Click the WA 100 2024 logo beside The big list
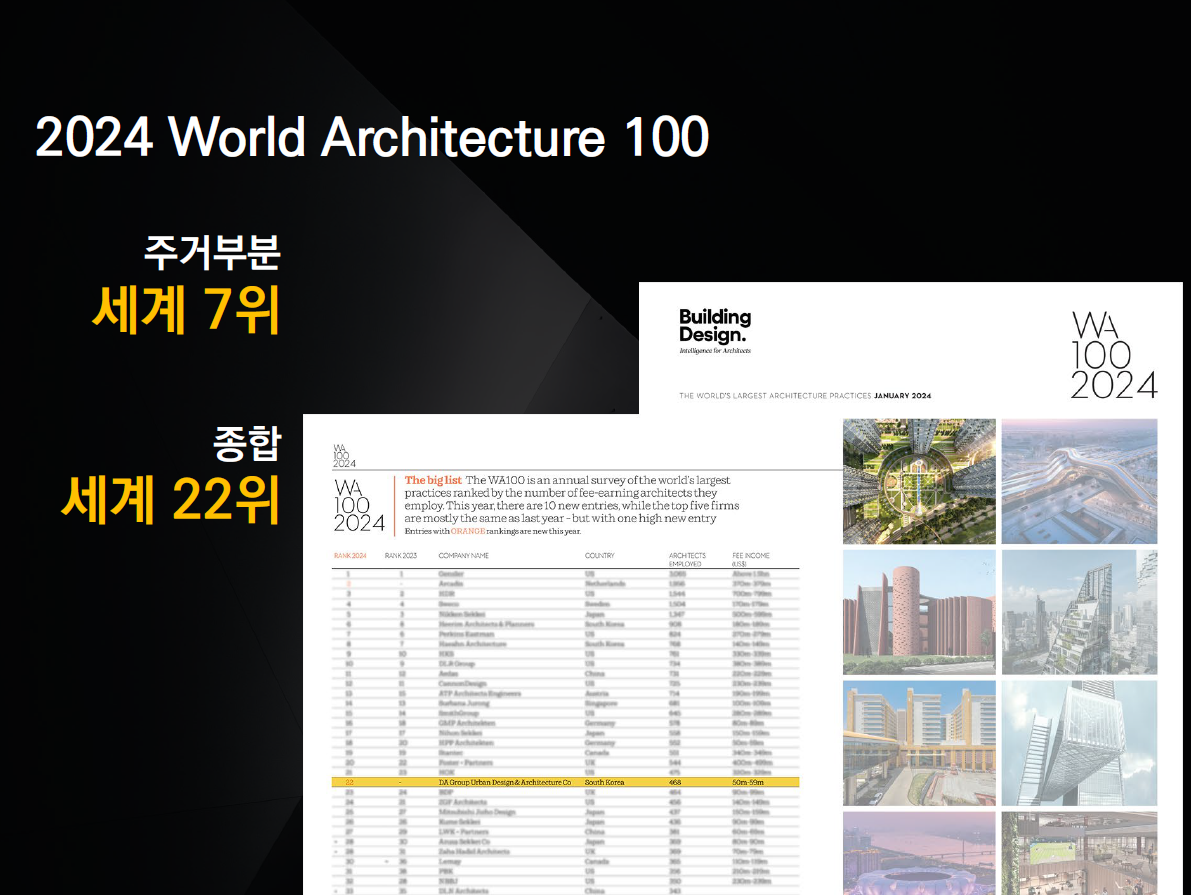The height and width of the screenshot is (895, 1191). click(359, 506)
